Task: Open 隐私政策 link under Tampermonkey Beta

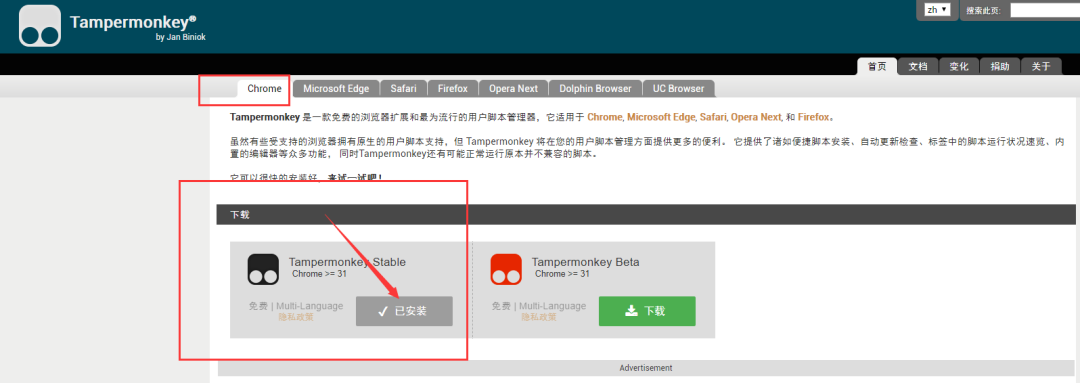Action: [539, 318]
